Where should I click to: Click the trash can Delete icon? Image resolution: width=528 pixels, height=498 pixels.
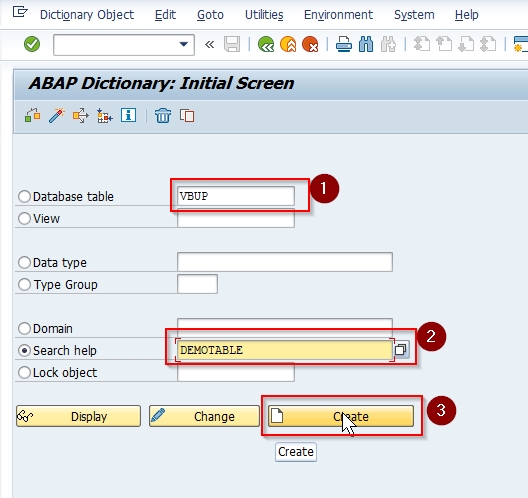coord(163,116)
